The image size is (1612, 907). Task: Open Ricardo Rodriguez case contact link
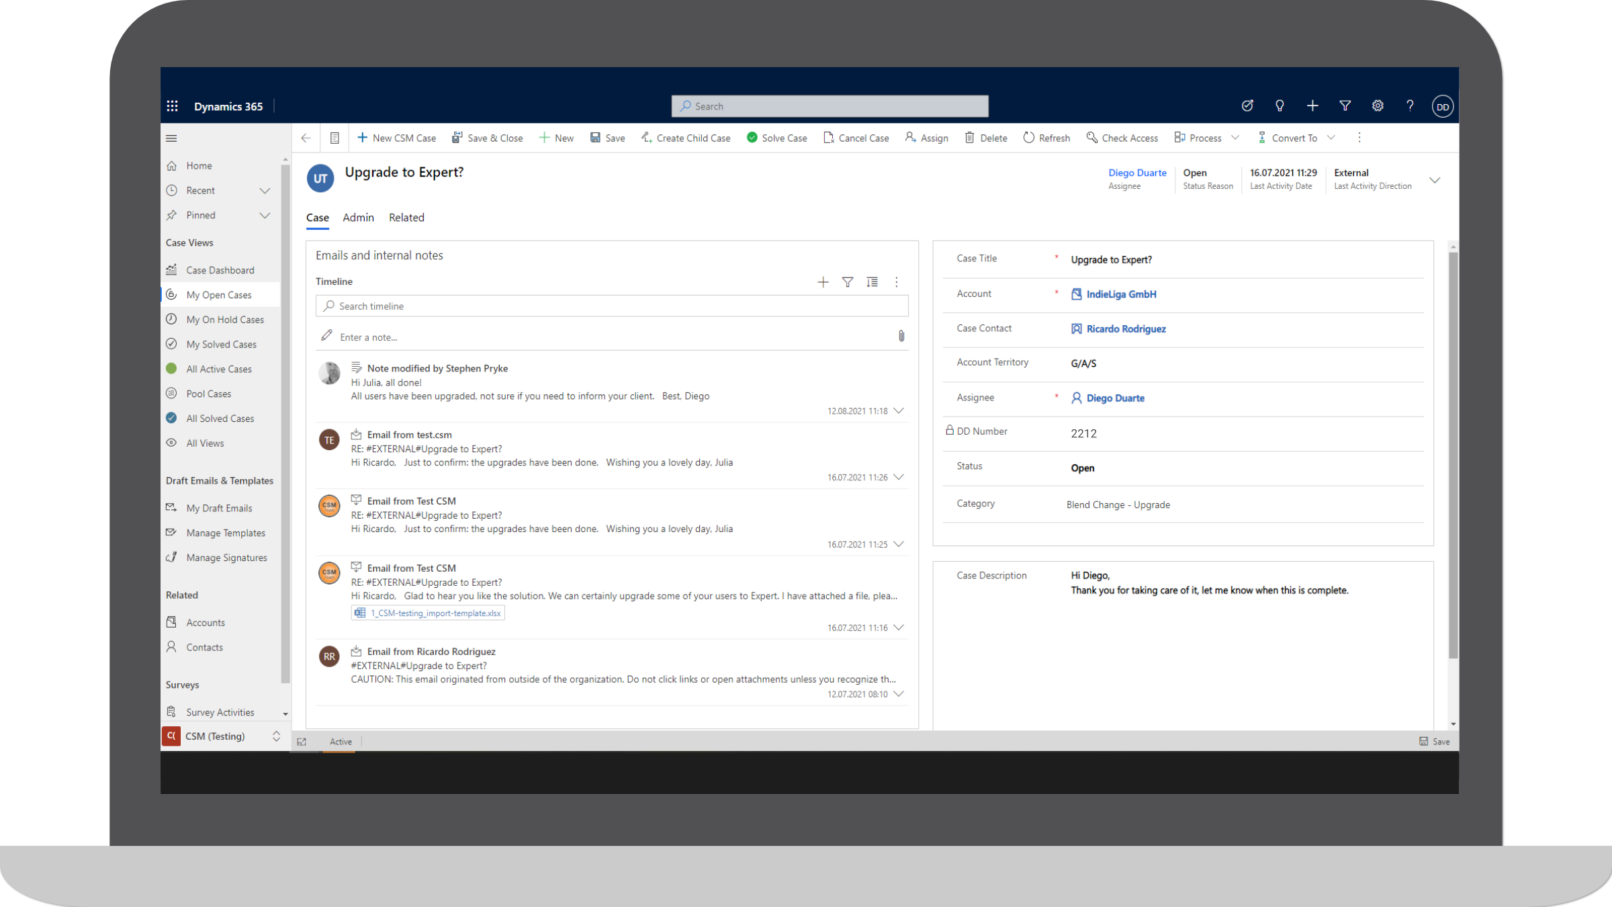tap(1126, 329)
